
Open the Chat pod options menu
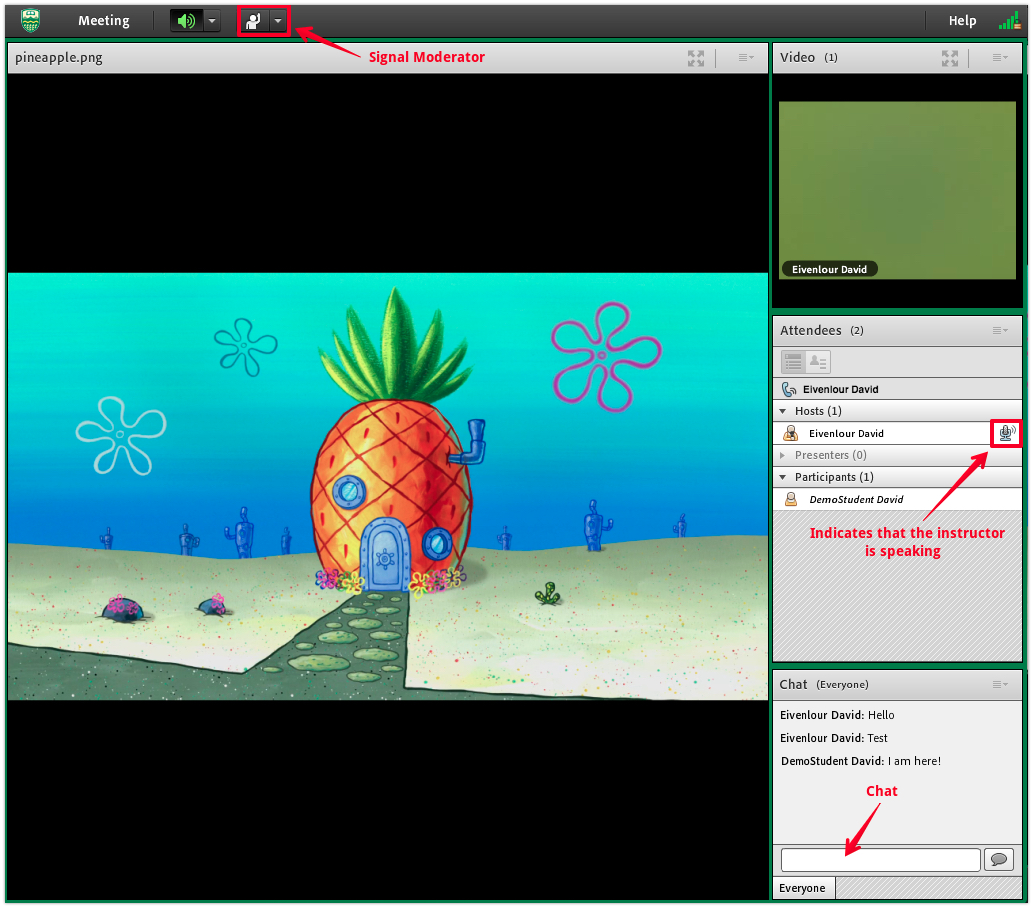click(1000, 685)
